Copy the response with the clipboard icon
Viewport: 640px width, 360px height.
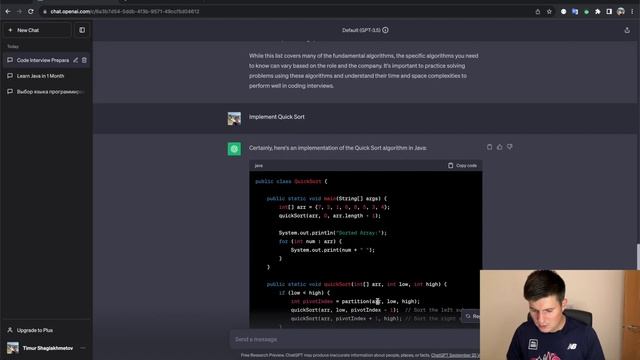(489, 147)
